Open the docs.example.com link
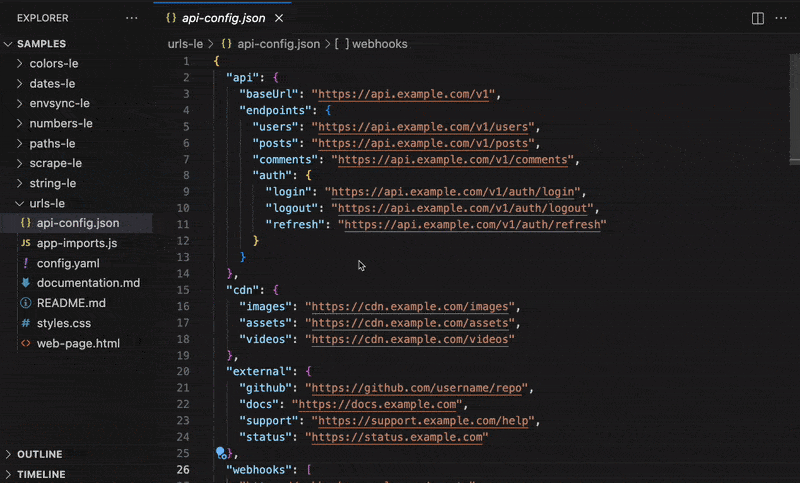Screen dimensions: 800x483 [377, 404]
